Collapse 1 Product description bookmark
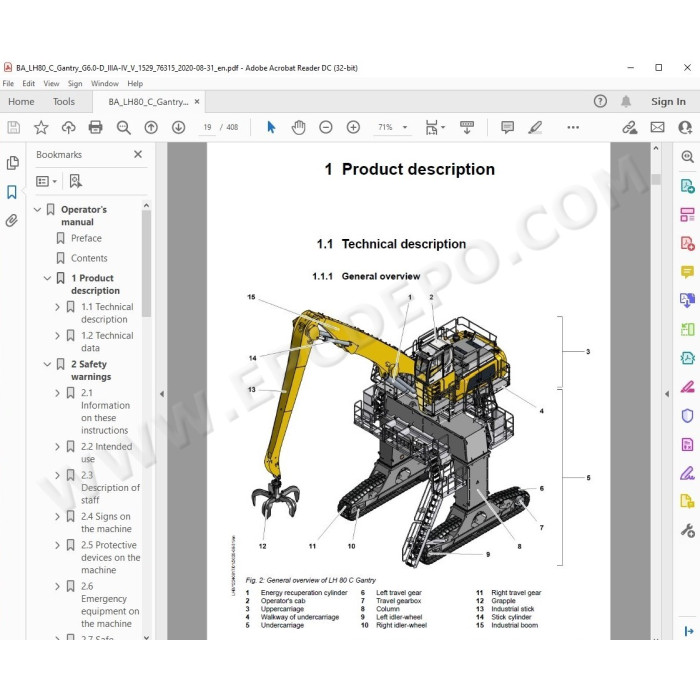 click(47, 278)
